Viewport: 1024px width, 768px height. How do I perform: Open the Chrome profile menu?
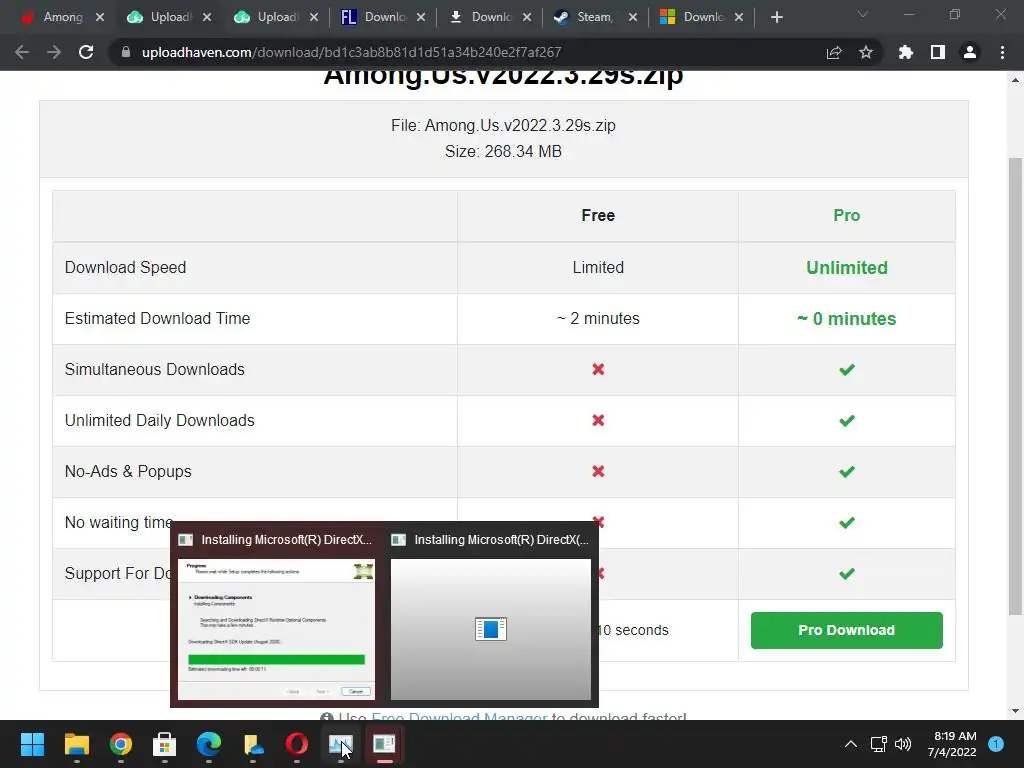[x=970, y=52]
